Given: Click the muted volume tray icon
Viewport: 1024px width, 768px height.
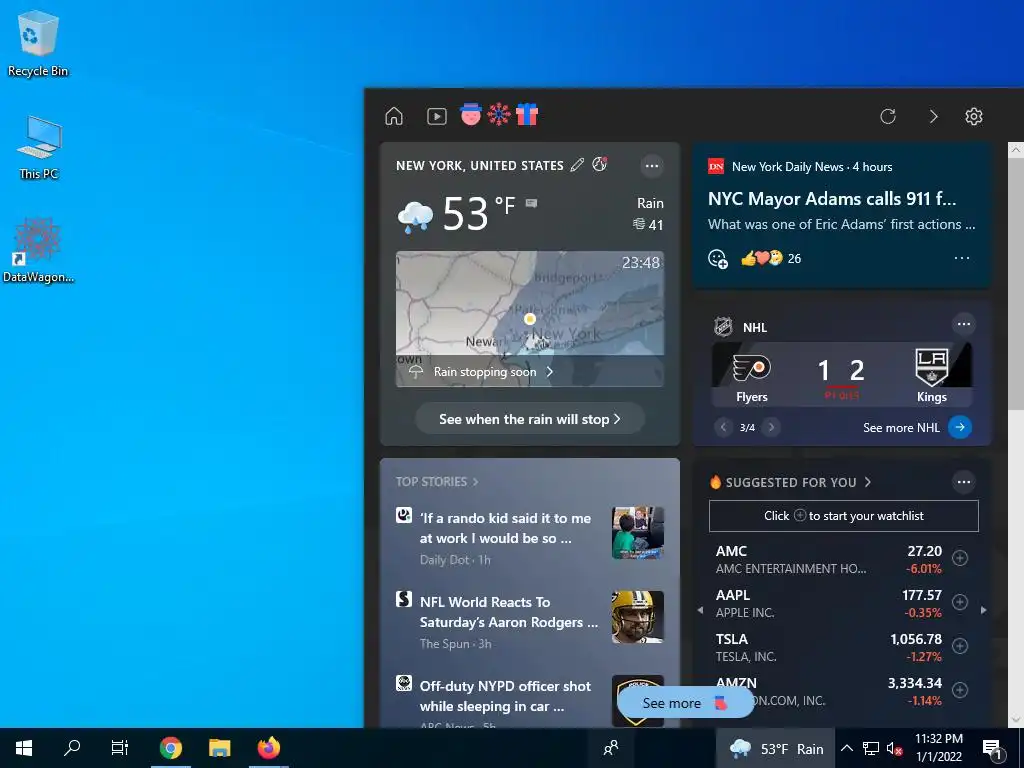Looking at the screenshot, I should pos(894,748).
